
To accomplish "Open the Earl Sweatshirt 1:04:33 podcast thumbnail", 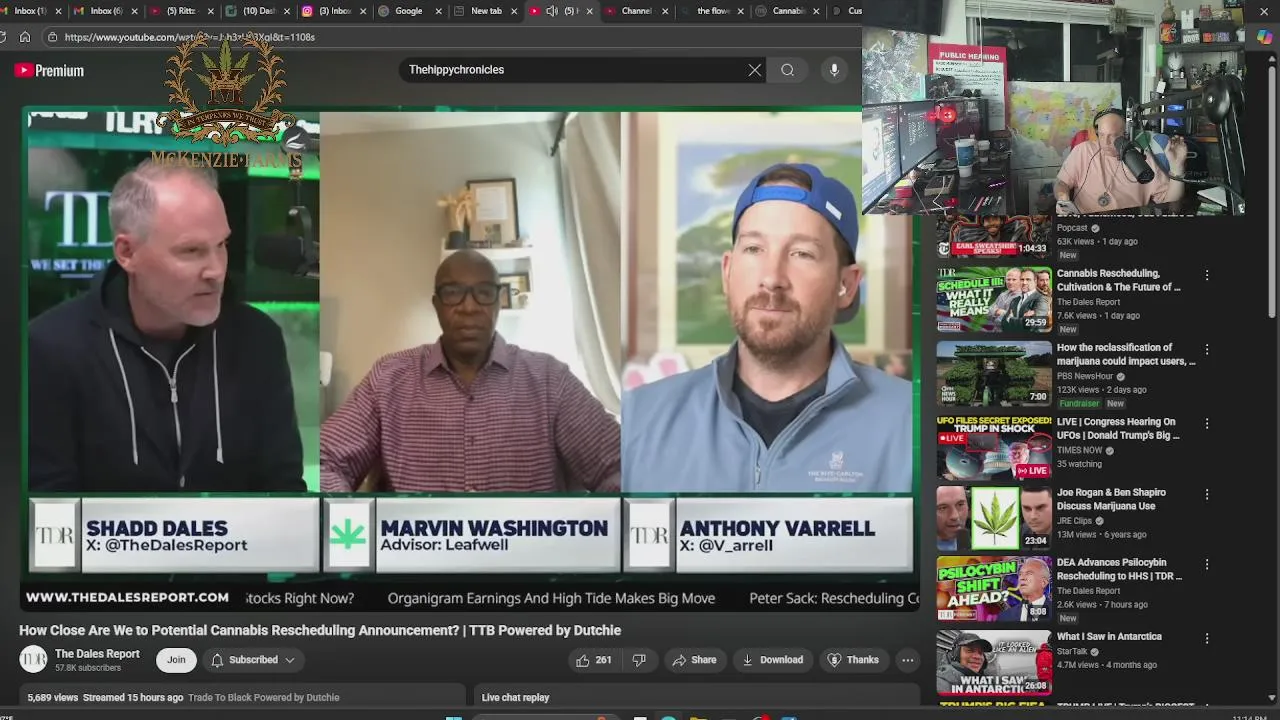I will click(x=994, y=237).
